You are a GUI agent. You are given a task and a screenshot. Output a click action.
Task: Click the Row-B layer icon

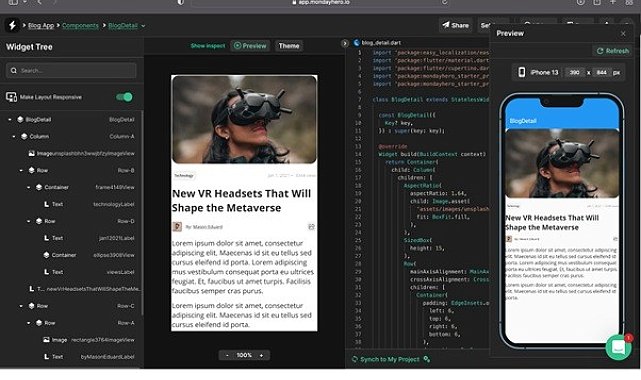click(31, 170)
